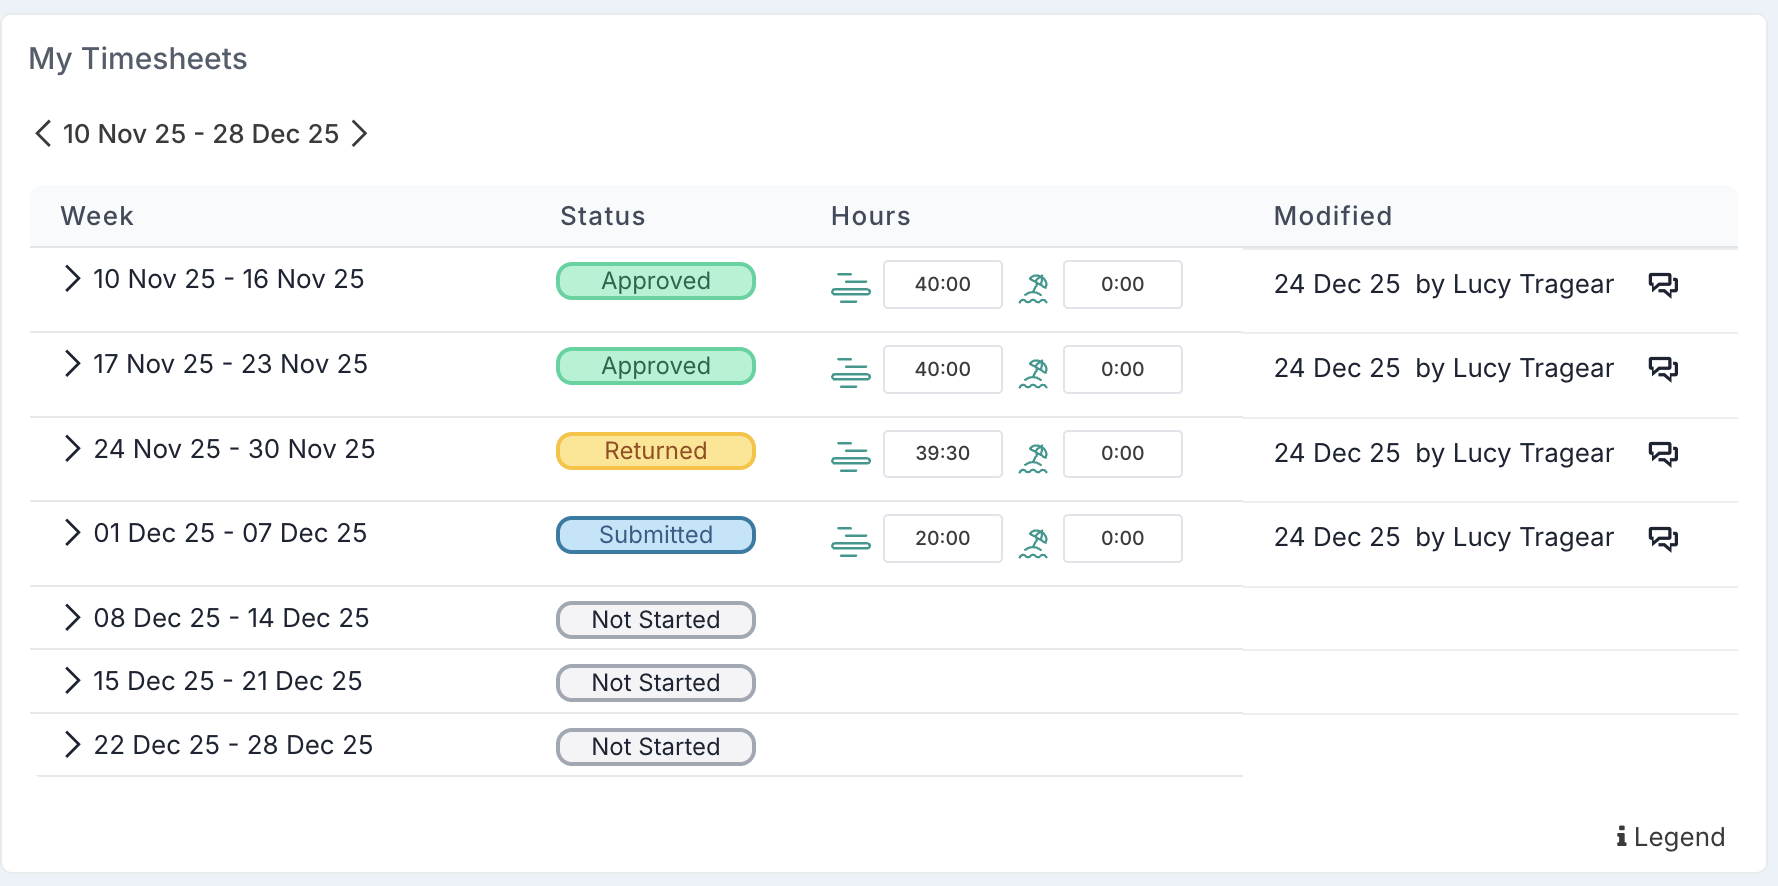Expand the 22 Dec 25 - 28 Dec 25 week
This screenshot has width=1778, height=886.
72,745
